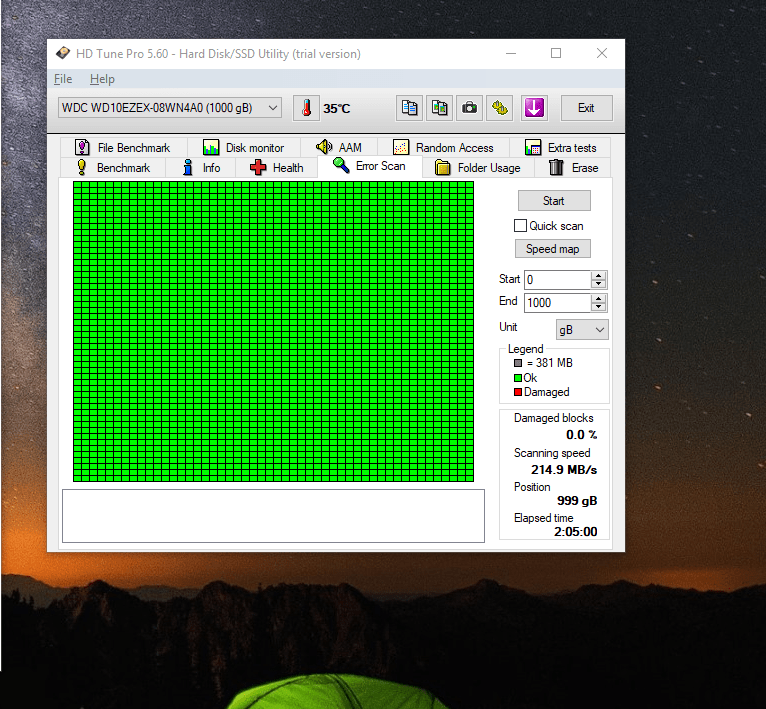Click the 0.0 % damaged blocks value
The width and height of the screenshot is (766, 709).
click(x=581, y=434)
